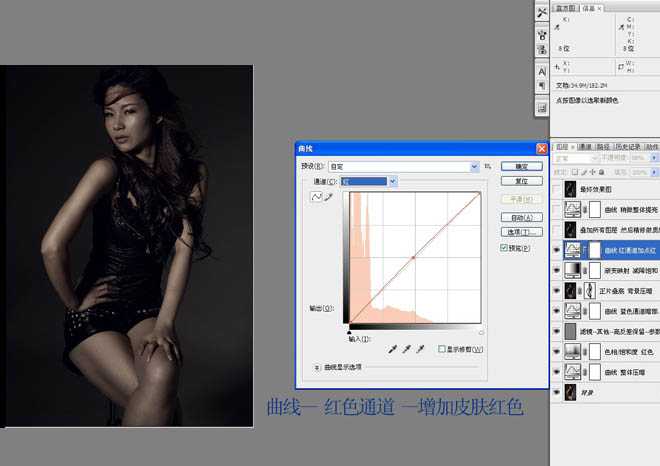This screenshot has width=660, height=466.
Task: Select the curve point editing tool icon
Action: 316,197
